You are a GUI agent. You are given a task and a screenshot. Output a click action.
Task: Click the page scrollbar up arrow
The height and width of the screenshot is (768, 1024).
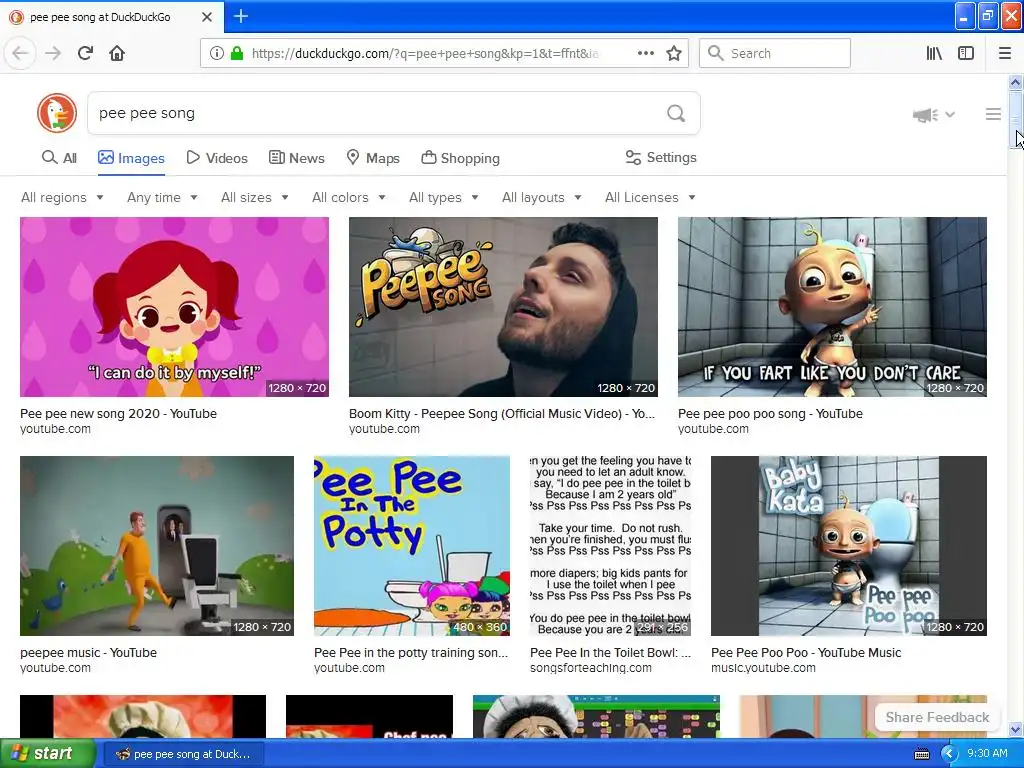1016,82
